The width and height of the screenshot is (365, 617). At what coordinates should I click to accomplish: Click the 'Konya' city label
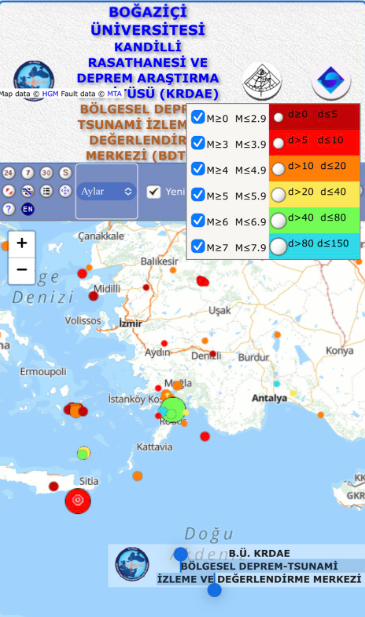pos(339,350)
